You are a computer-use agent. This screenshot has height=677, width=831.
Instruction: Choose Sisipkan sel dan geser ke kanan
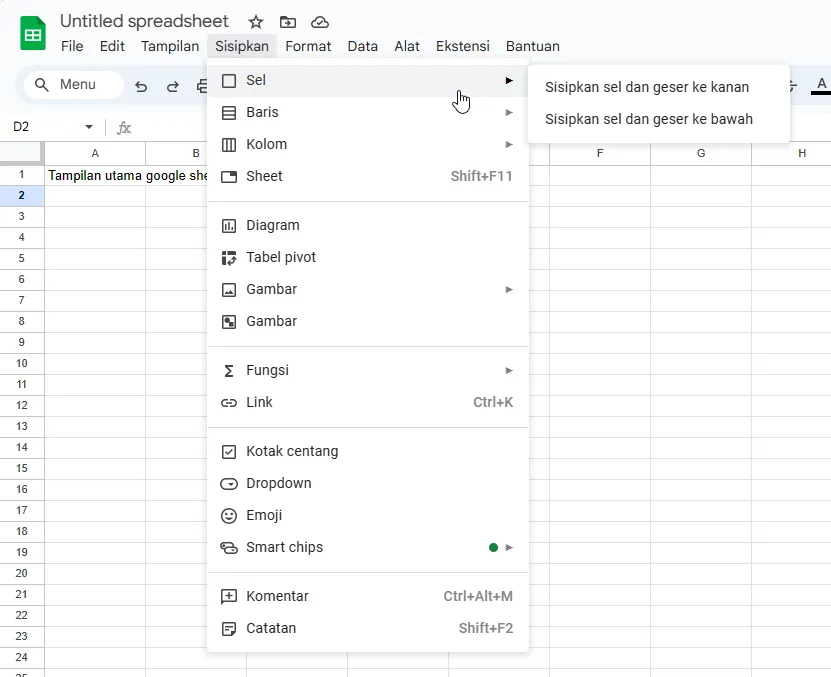[647, 87]
